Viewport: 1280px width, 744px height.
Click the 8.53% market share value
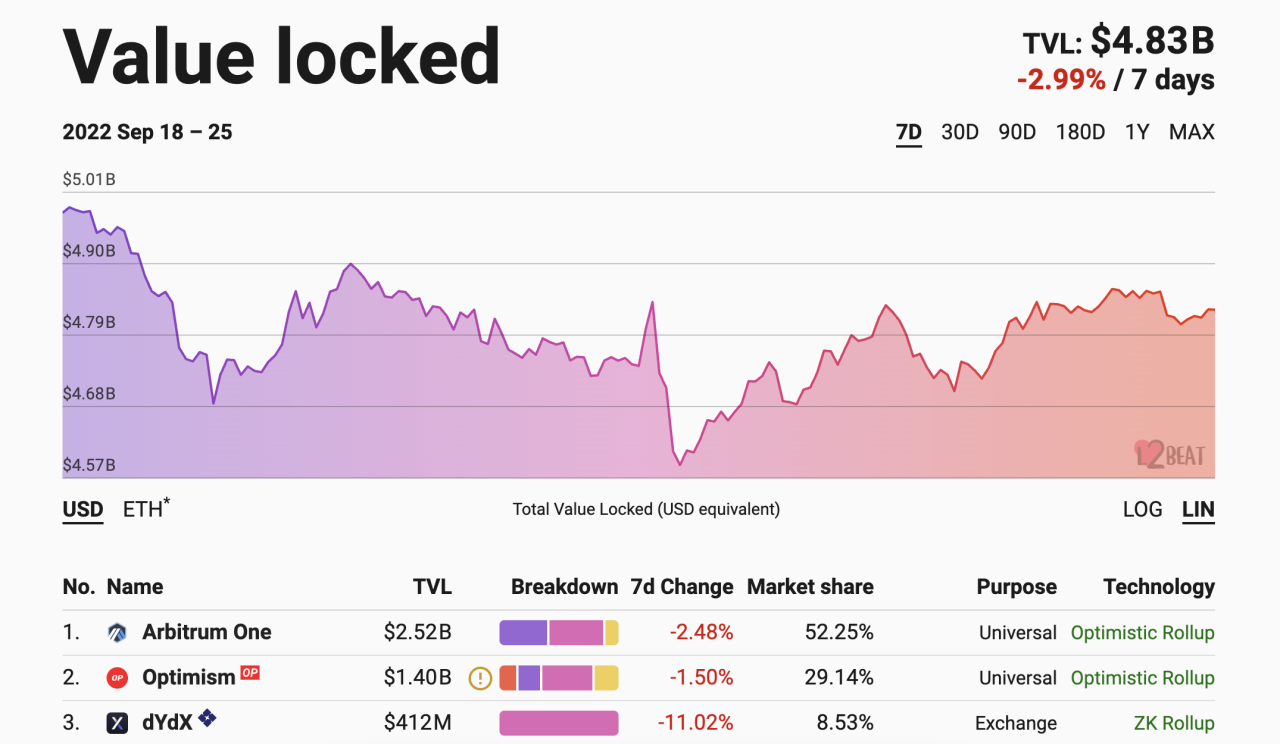click(x=846, y=723)
